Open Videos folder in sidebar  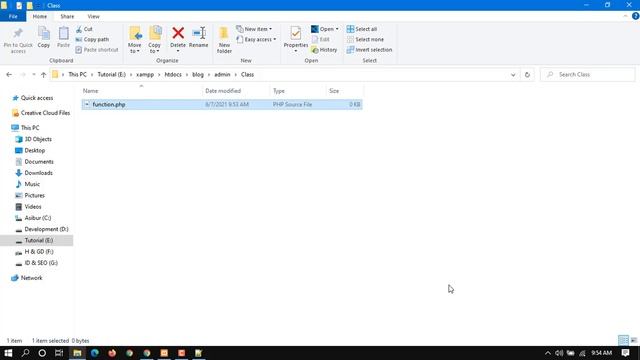coord(33,207)
